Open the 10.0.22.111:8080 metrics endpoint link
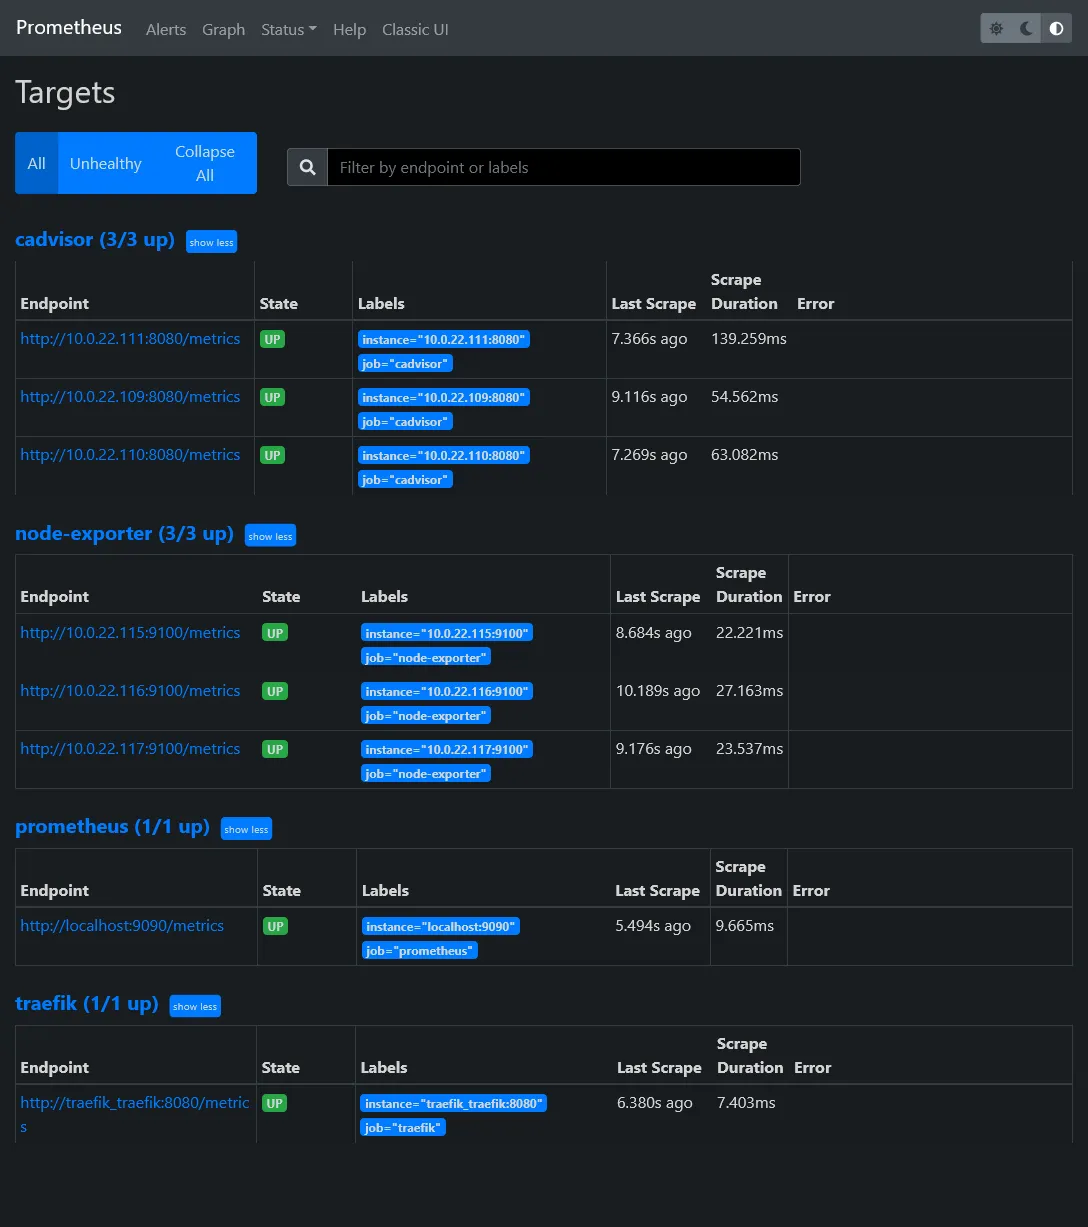Viewport: 1088px width, 1227px height. tap(130, 339)
